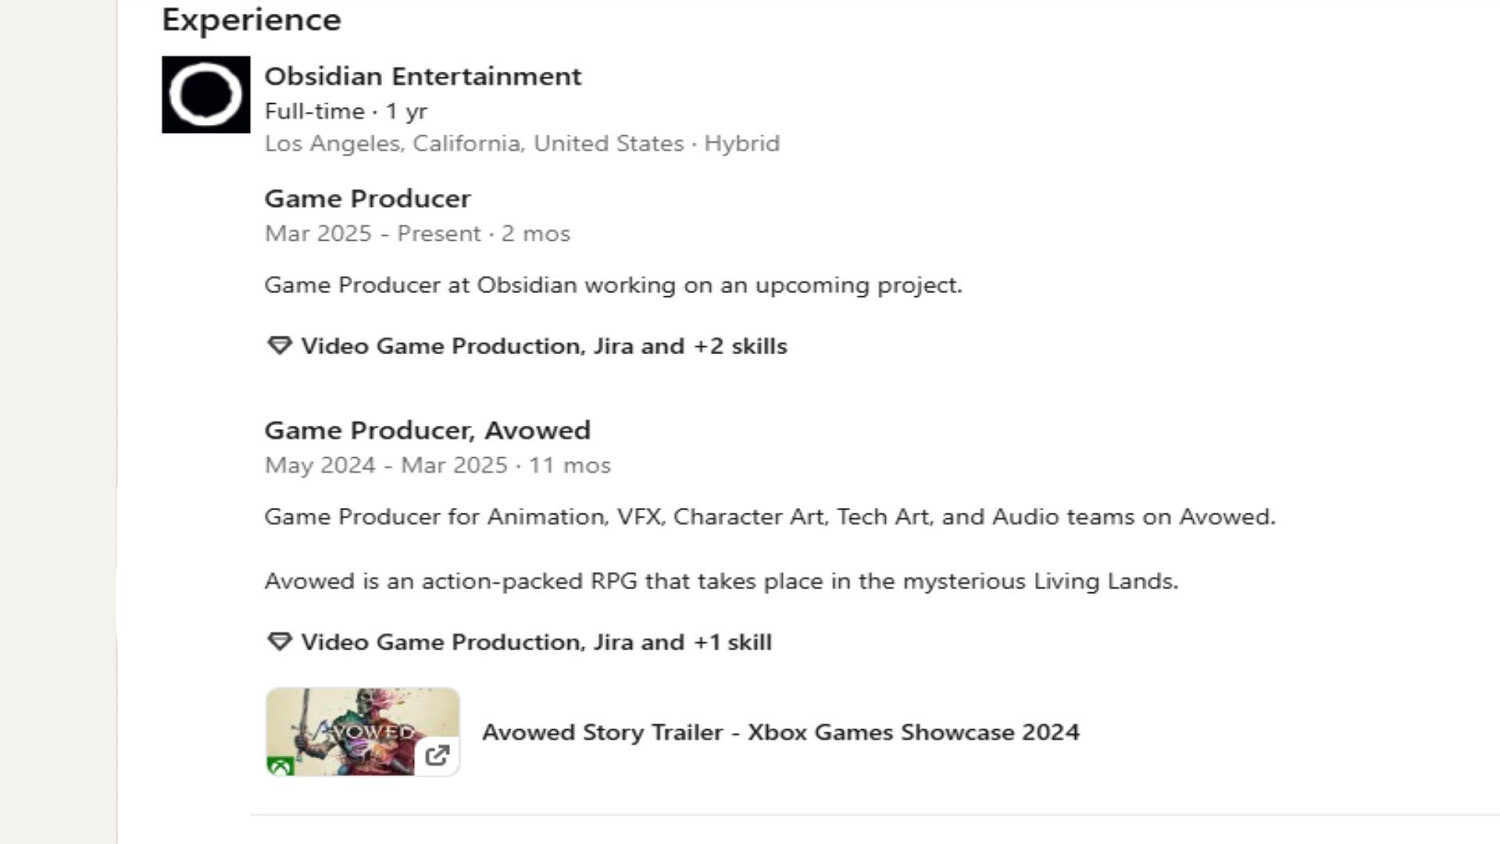
Task: Click the "Avowed is an action-packed RPG" sentence
Action: (720, 581)
